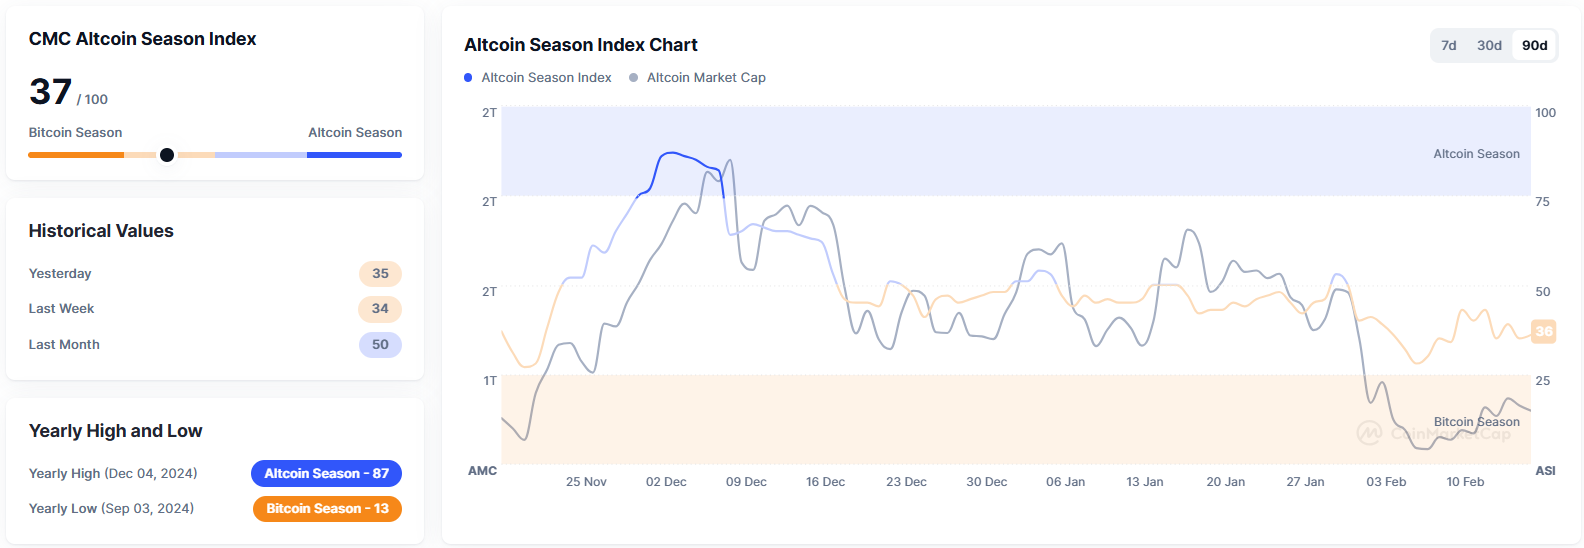Toggle Altcoin Market Cap legend dot
Viewport: 1584px width, 548px height.
click(633, 78)
